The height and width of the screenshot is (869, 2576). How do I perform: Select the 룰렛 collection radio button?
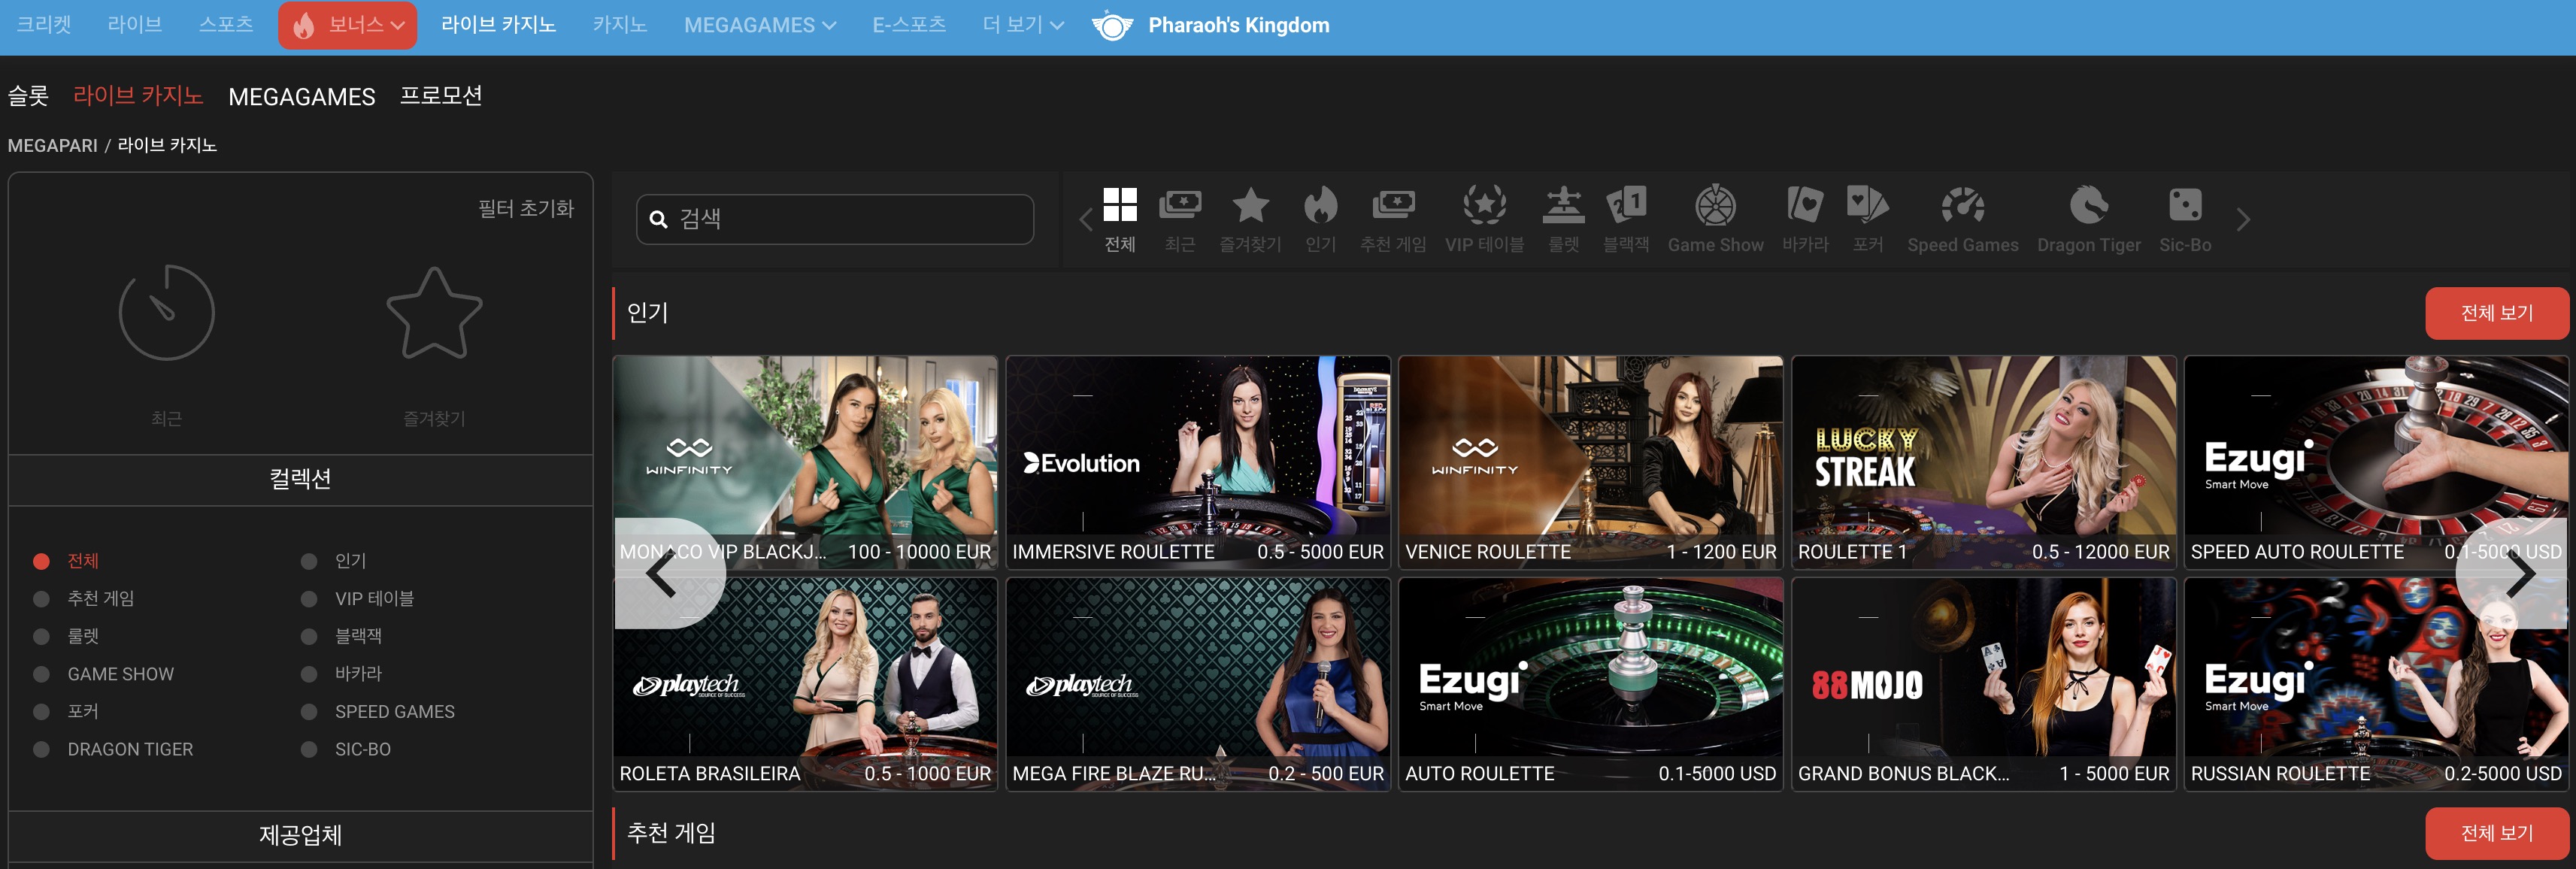(41, 636)
